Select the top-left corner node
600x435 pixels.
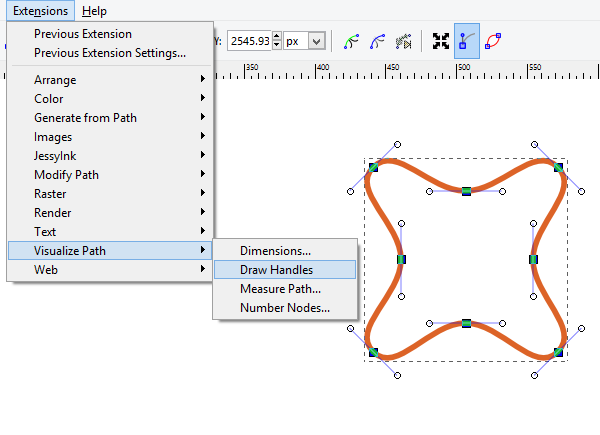point(373,168)
